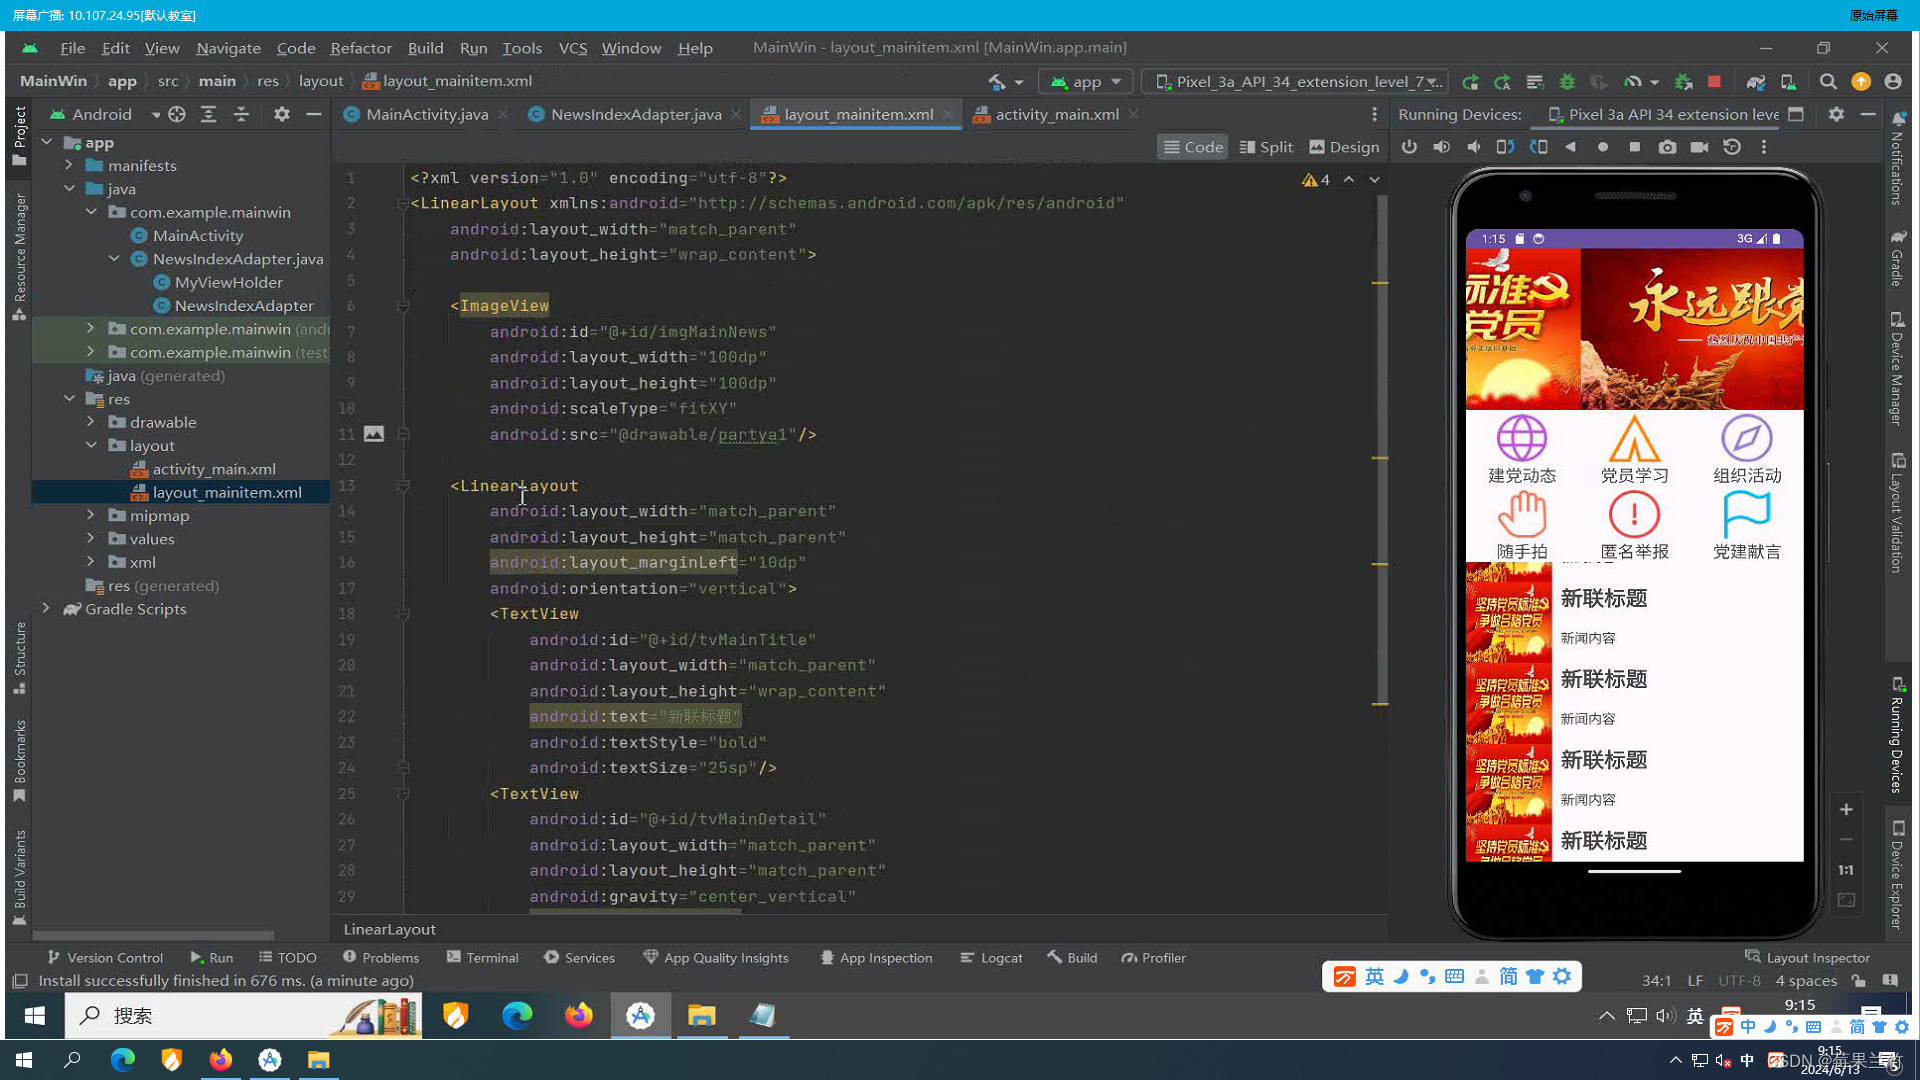Switch to the activity_main.xml tab
This screenshot has width=1920, height=1080.
click(1055, 114)
